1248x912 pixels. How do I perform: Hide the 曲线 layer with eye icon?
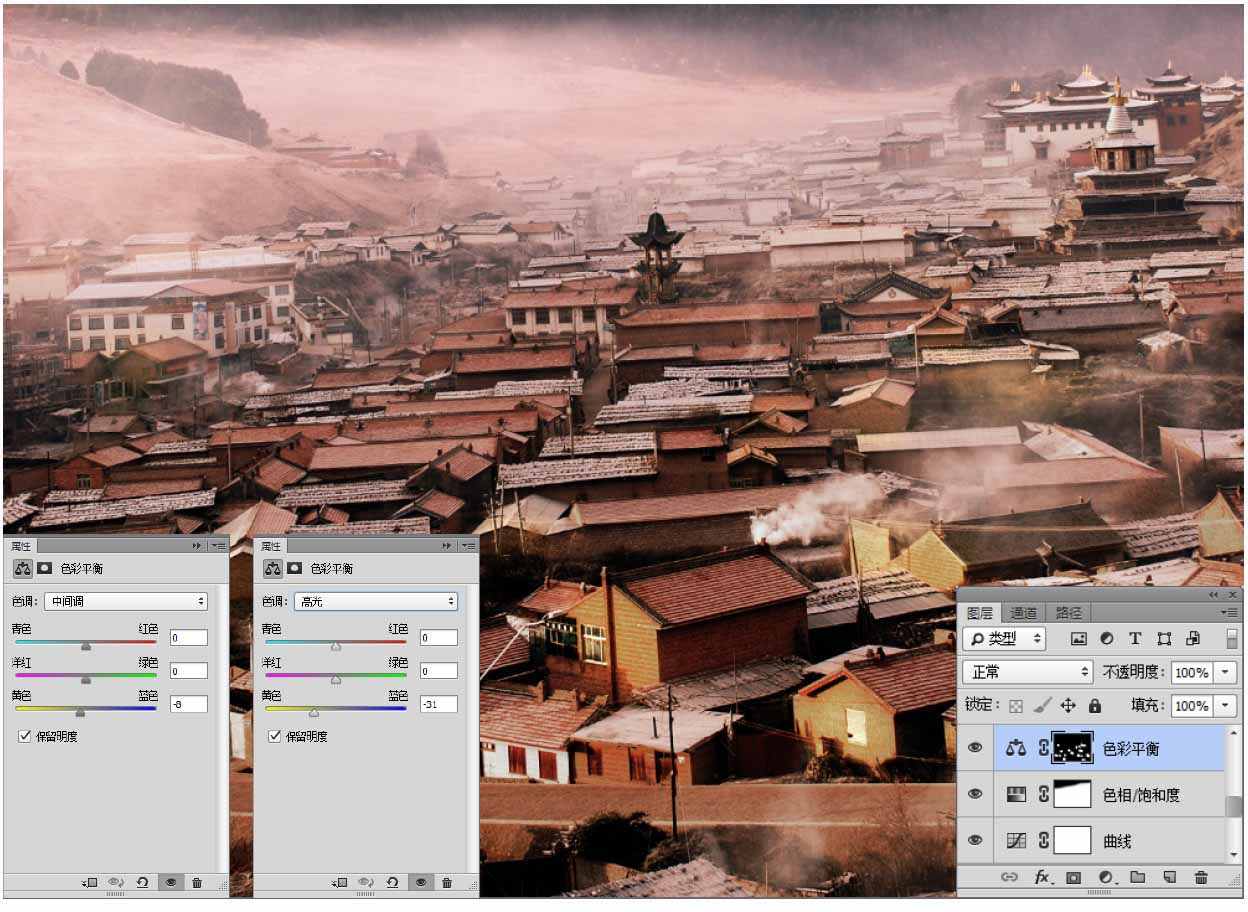[976, 841]
